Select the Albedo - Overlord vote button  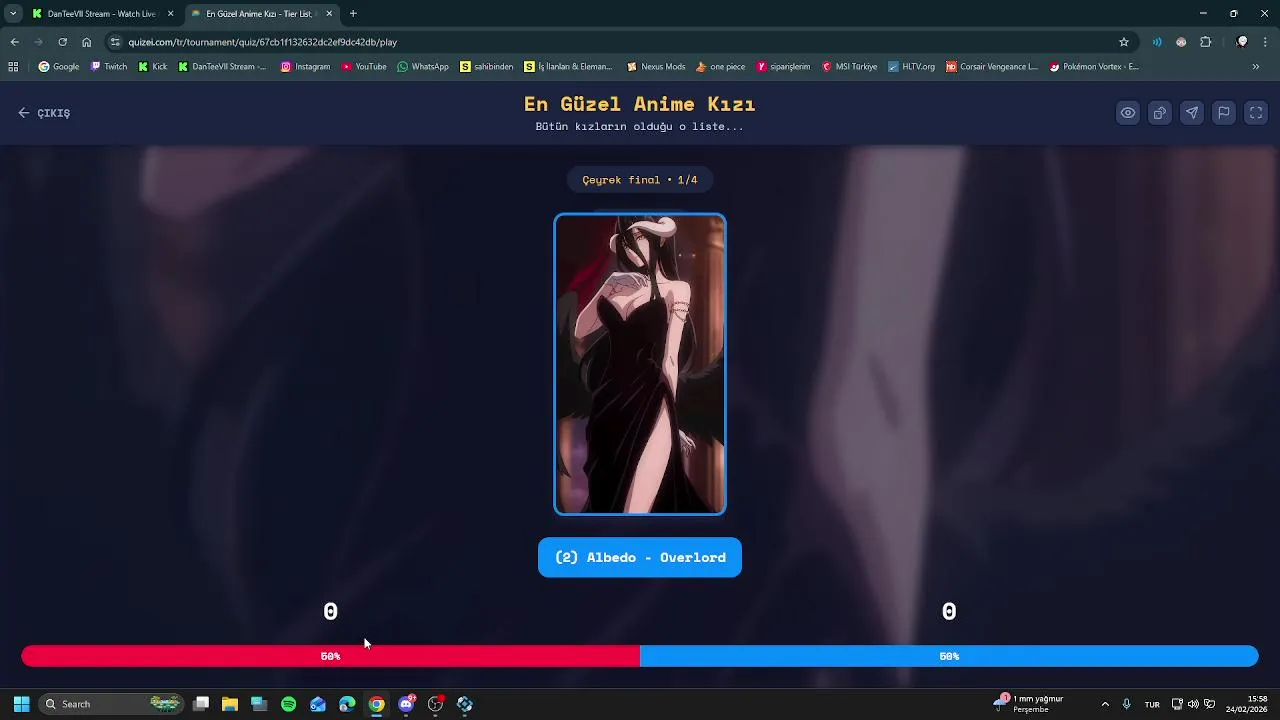(x=640, y=557)
